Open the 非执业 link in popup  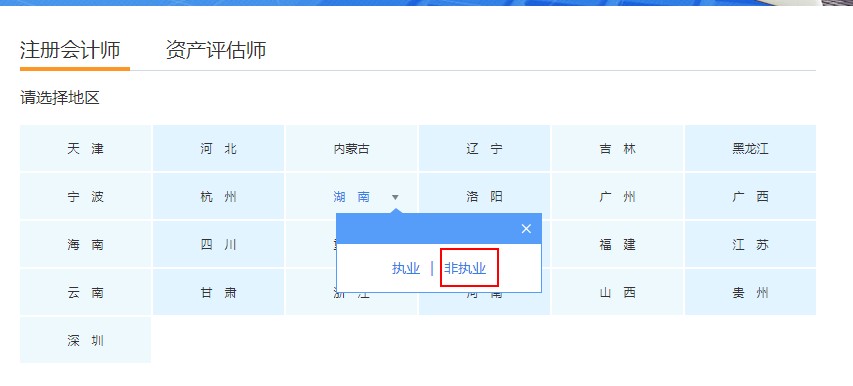point(465,268)
